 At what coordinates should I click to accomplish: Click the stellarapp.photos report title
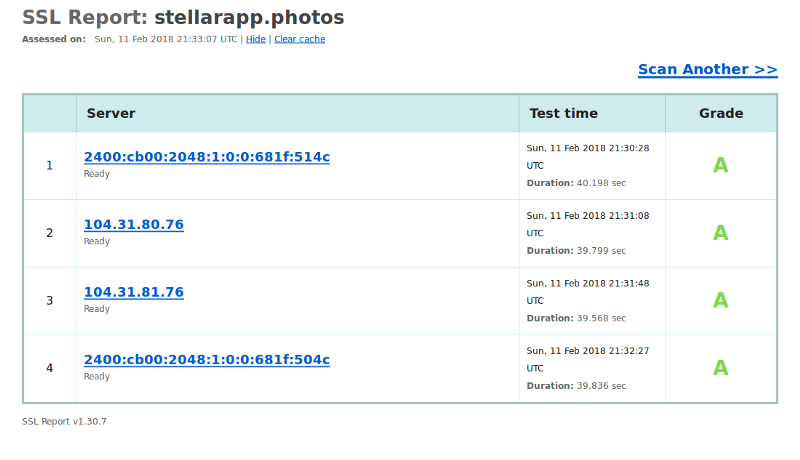(x=249, y=17)
